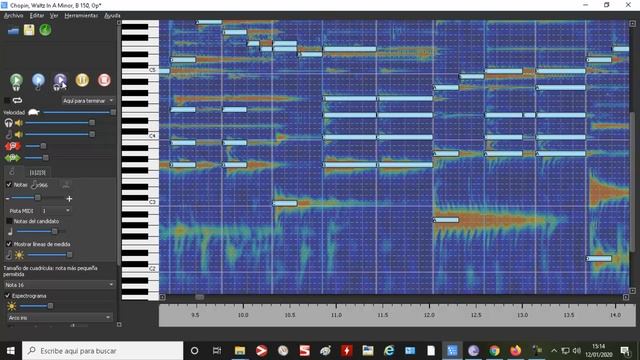This screenshot has width=640, height=360.
Task: Click the minus button of notes sensitivity slider
Action: 7,198
